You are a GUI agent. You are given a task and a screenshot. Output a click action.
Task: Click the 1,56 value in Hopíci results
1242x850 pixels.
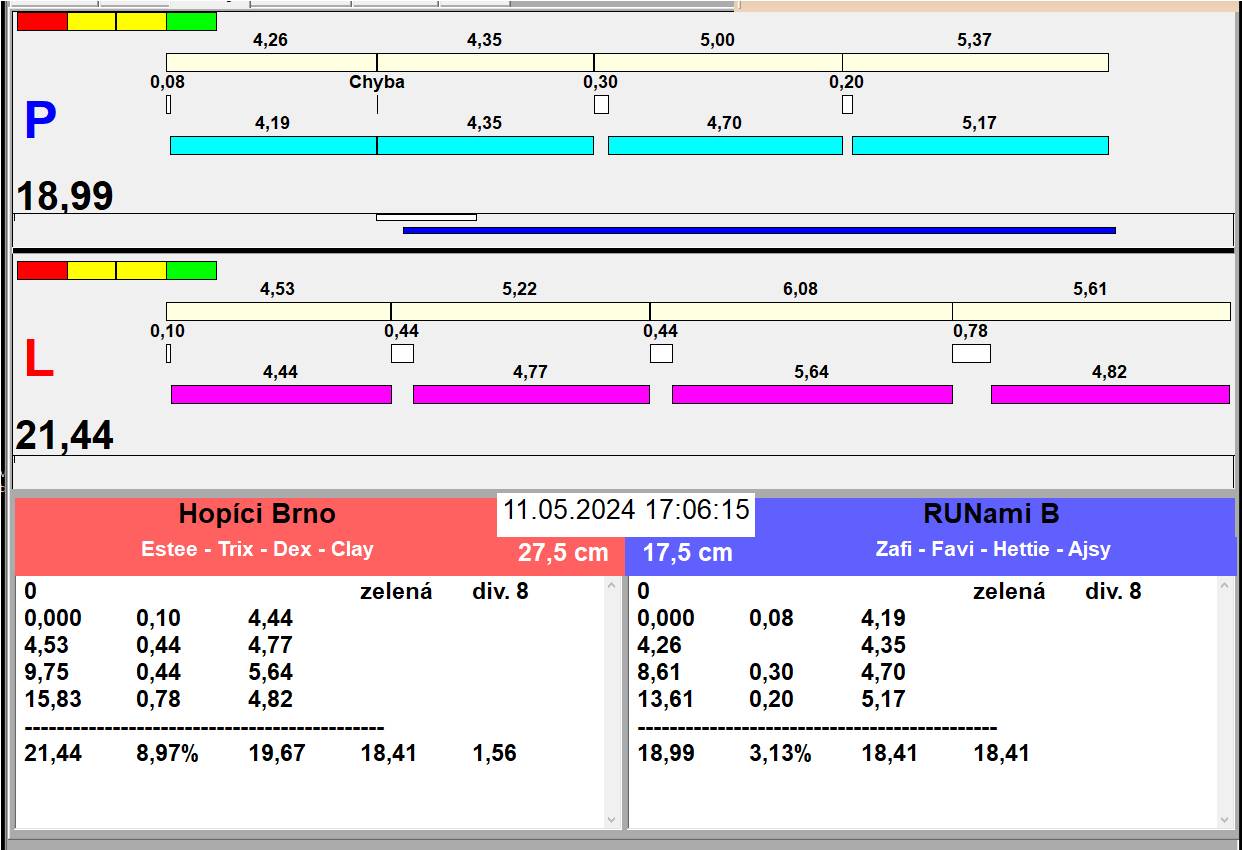[x=495, y=753]
